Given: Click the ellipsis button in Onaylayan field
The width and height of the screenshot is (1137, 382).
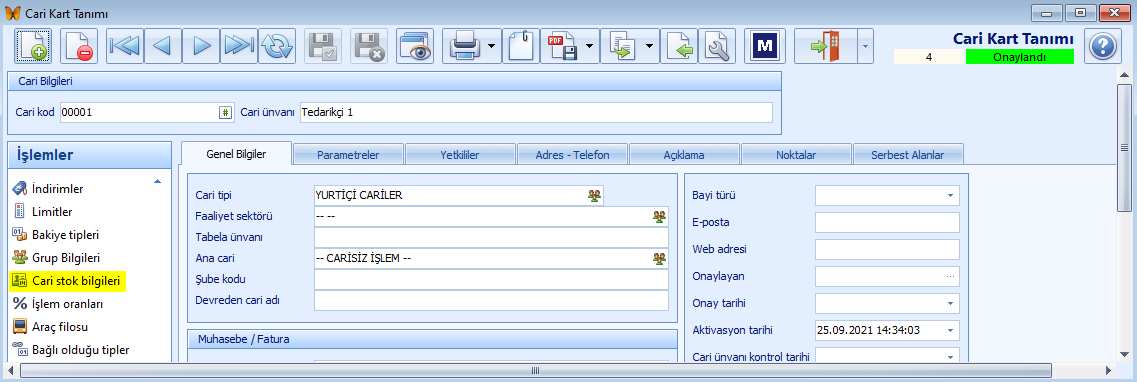Looking at the screenshot, I should tap(950, 276).
